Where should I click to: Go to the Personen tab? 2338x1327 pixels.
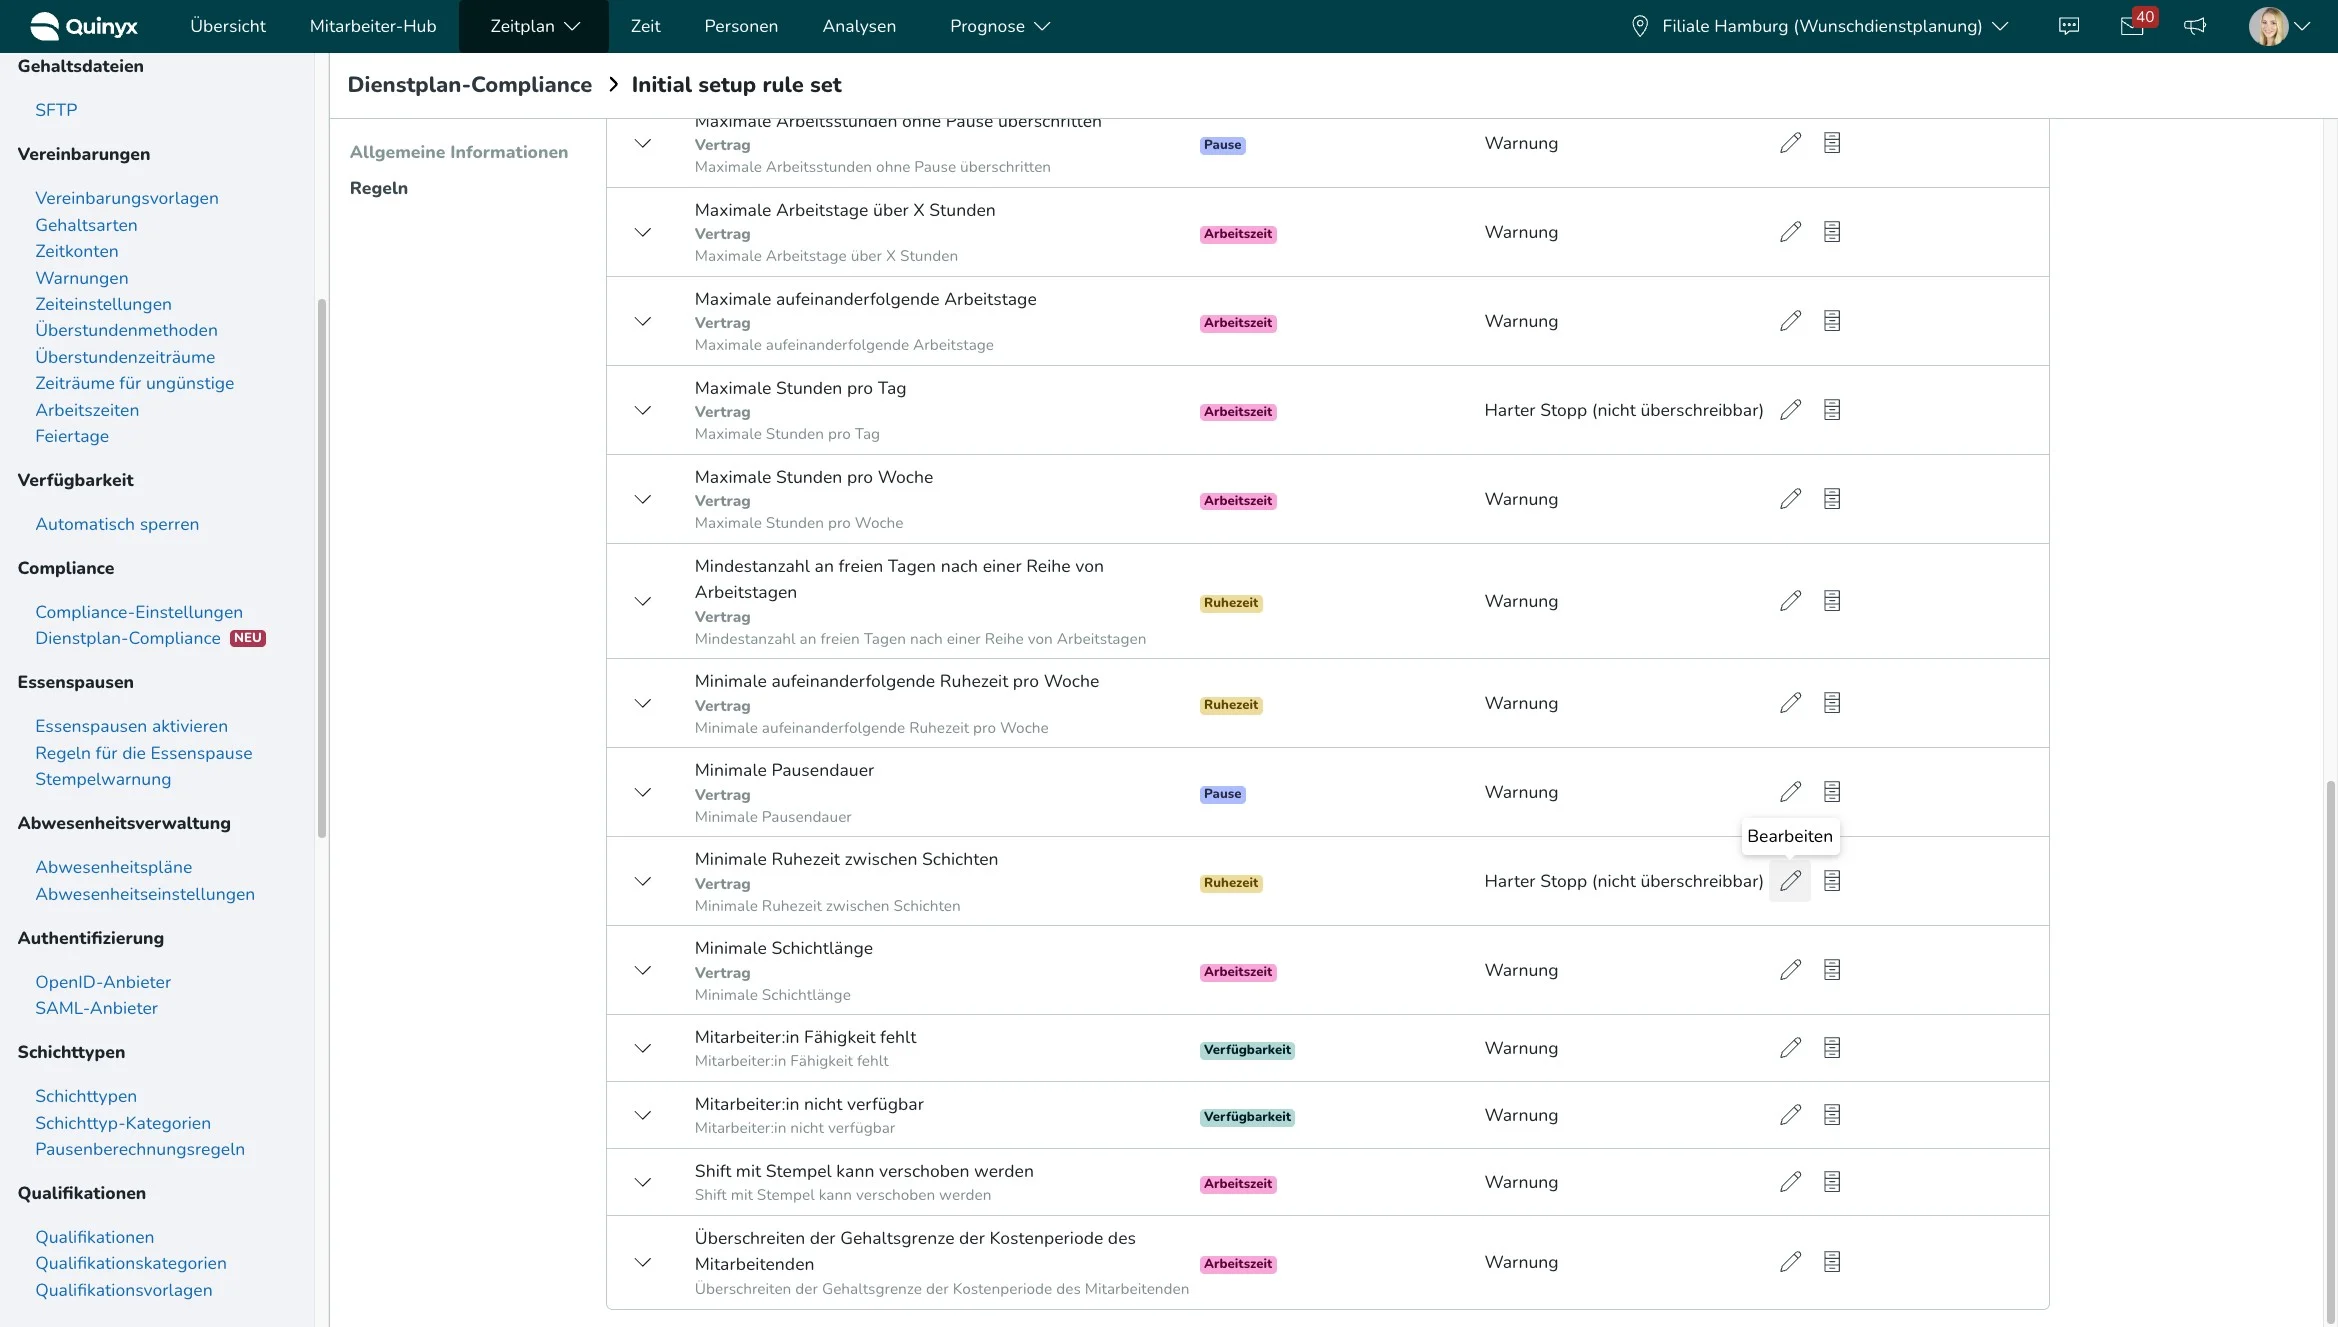740,26
